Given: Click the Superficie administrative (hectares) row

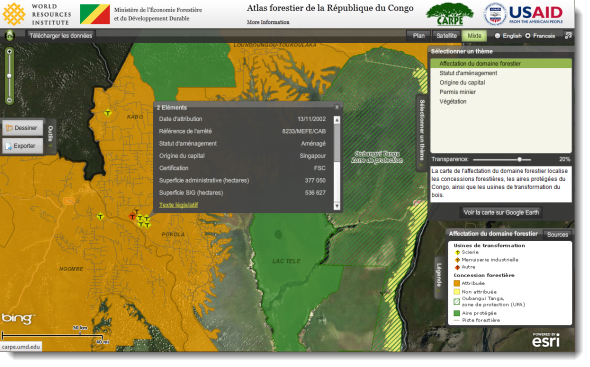Looking at the screenshot, I should (x=242, y=181).
